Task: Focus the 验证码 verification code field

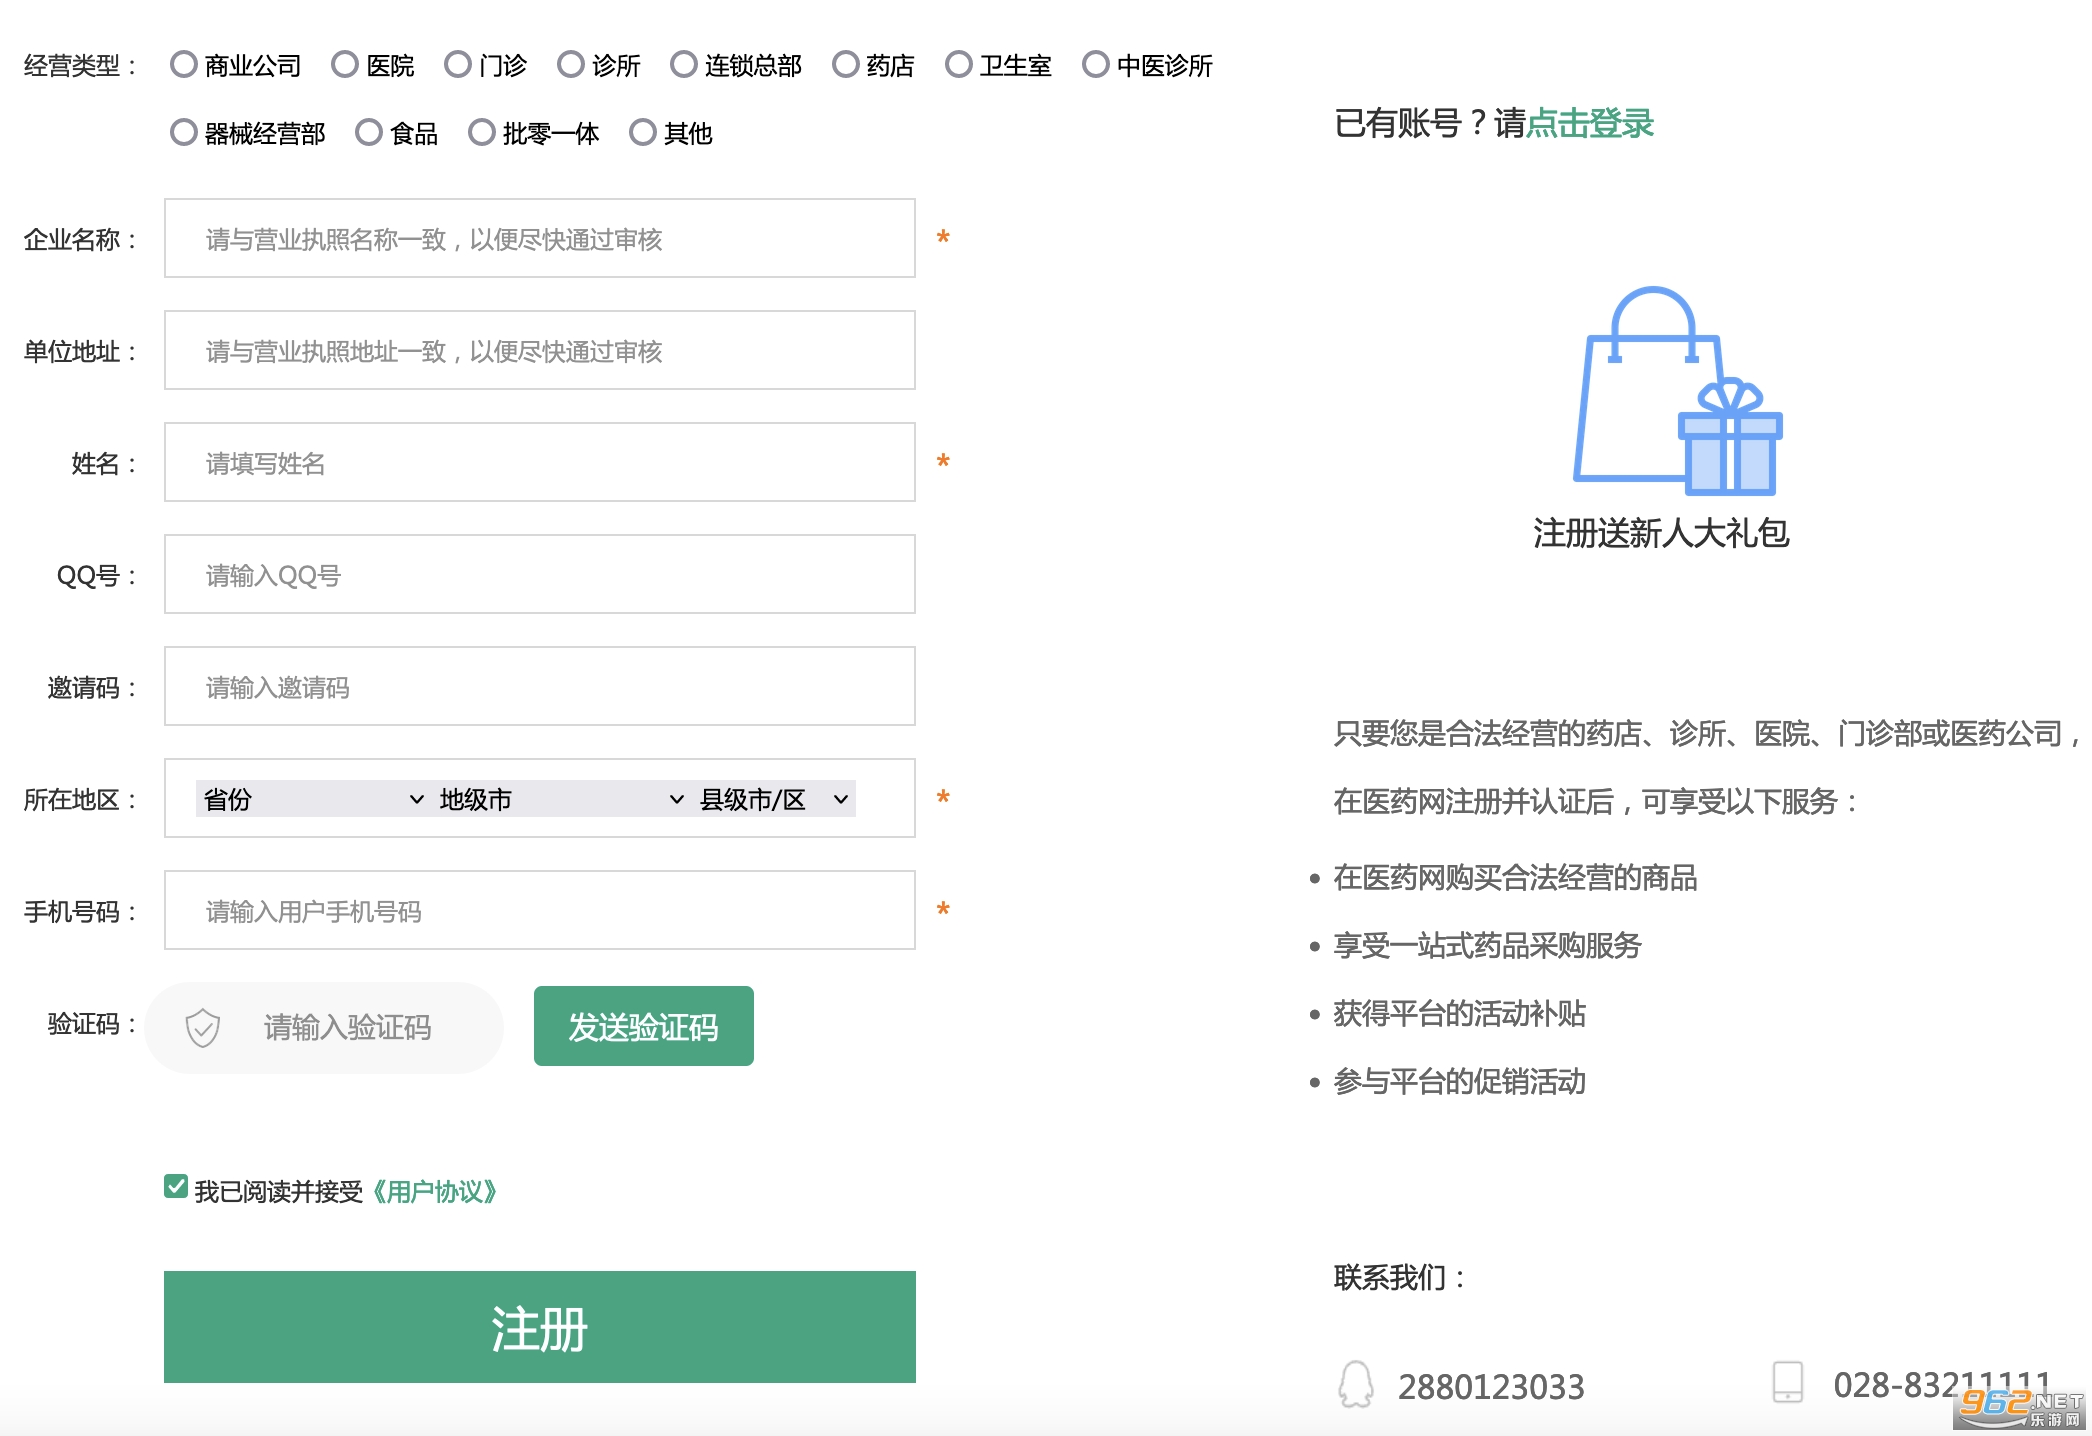Action: coord(324,1028)
